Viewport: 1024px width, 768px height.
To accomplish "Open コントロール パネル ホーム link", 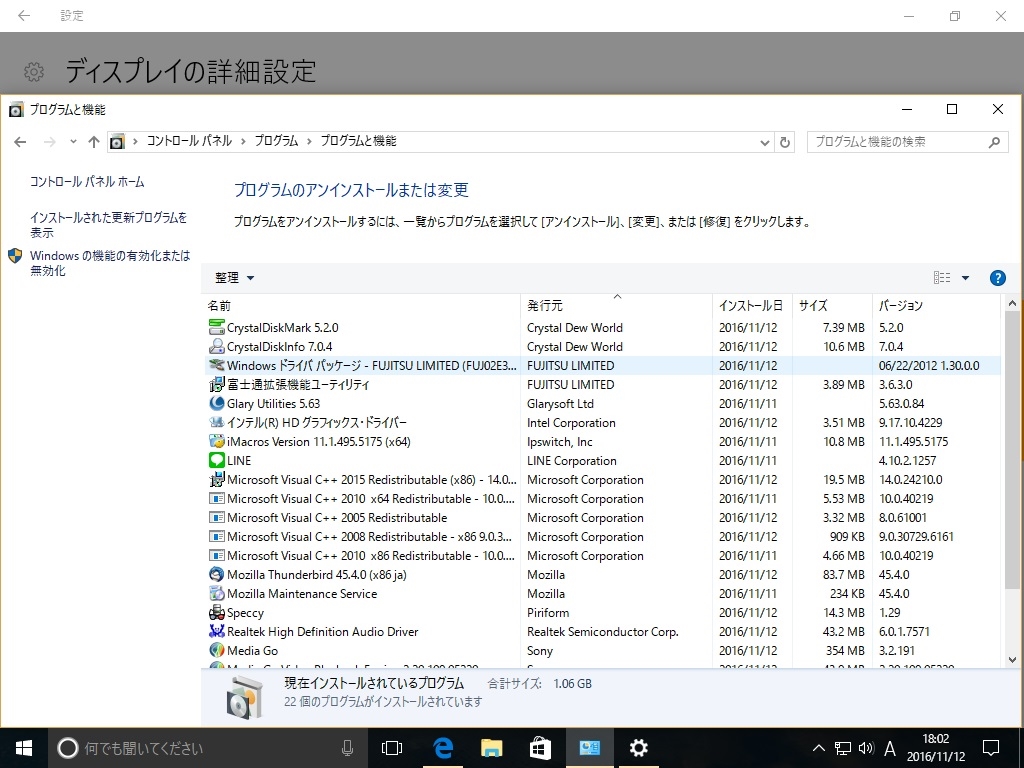I will tap(87, 182).
